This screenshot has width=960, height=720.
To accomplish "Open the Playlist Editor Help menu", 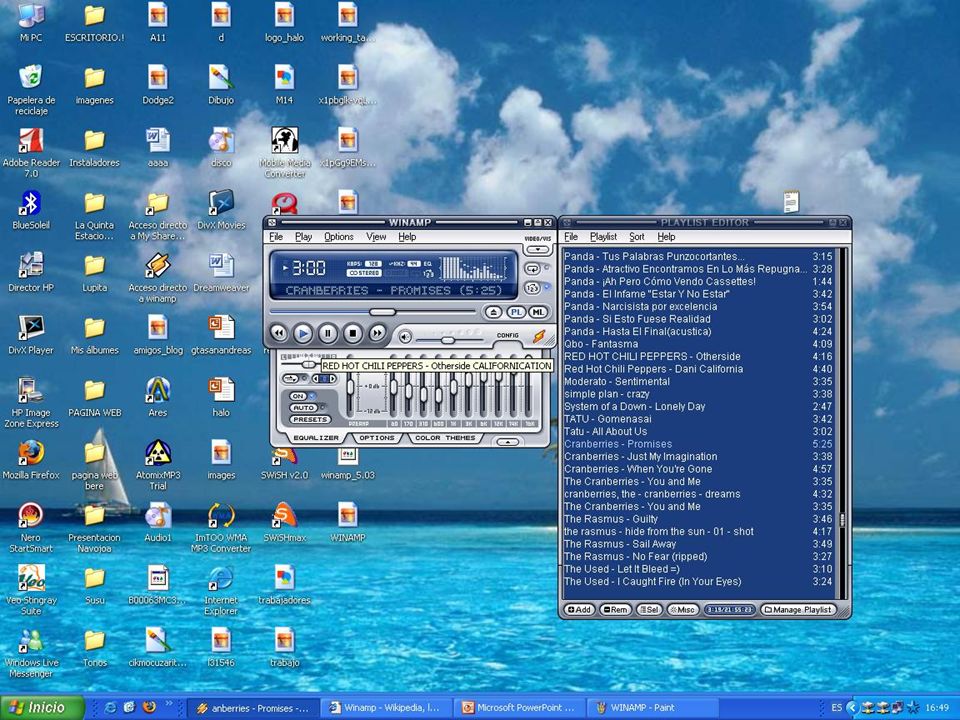I will tap(666, 237).
